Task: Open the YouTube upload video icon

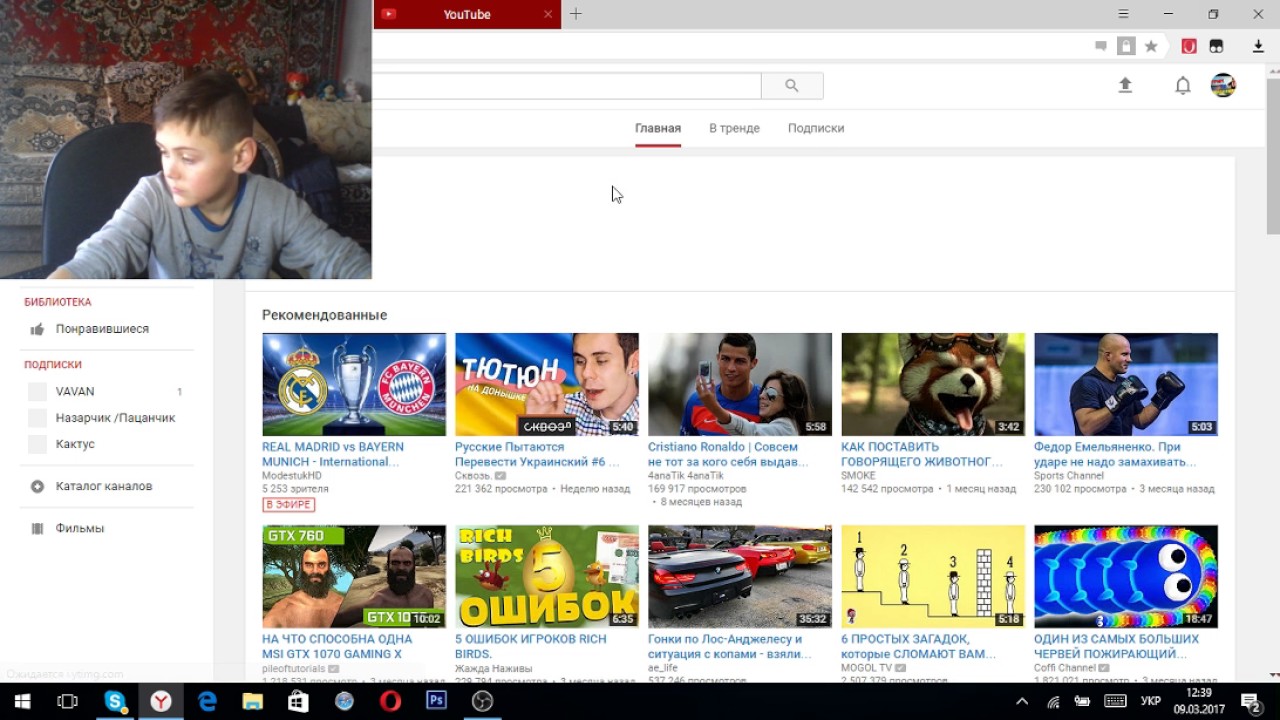Action: pyautogui.click(x=1125, y=85)
